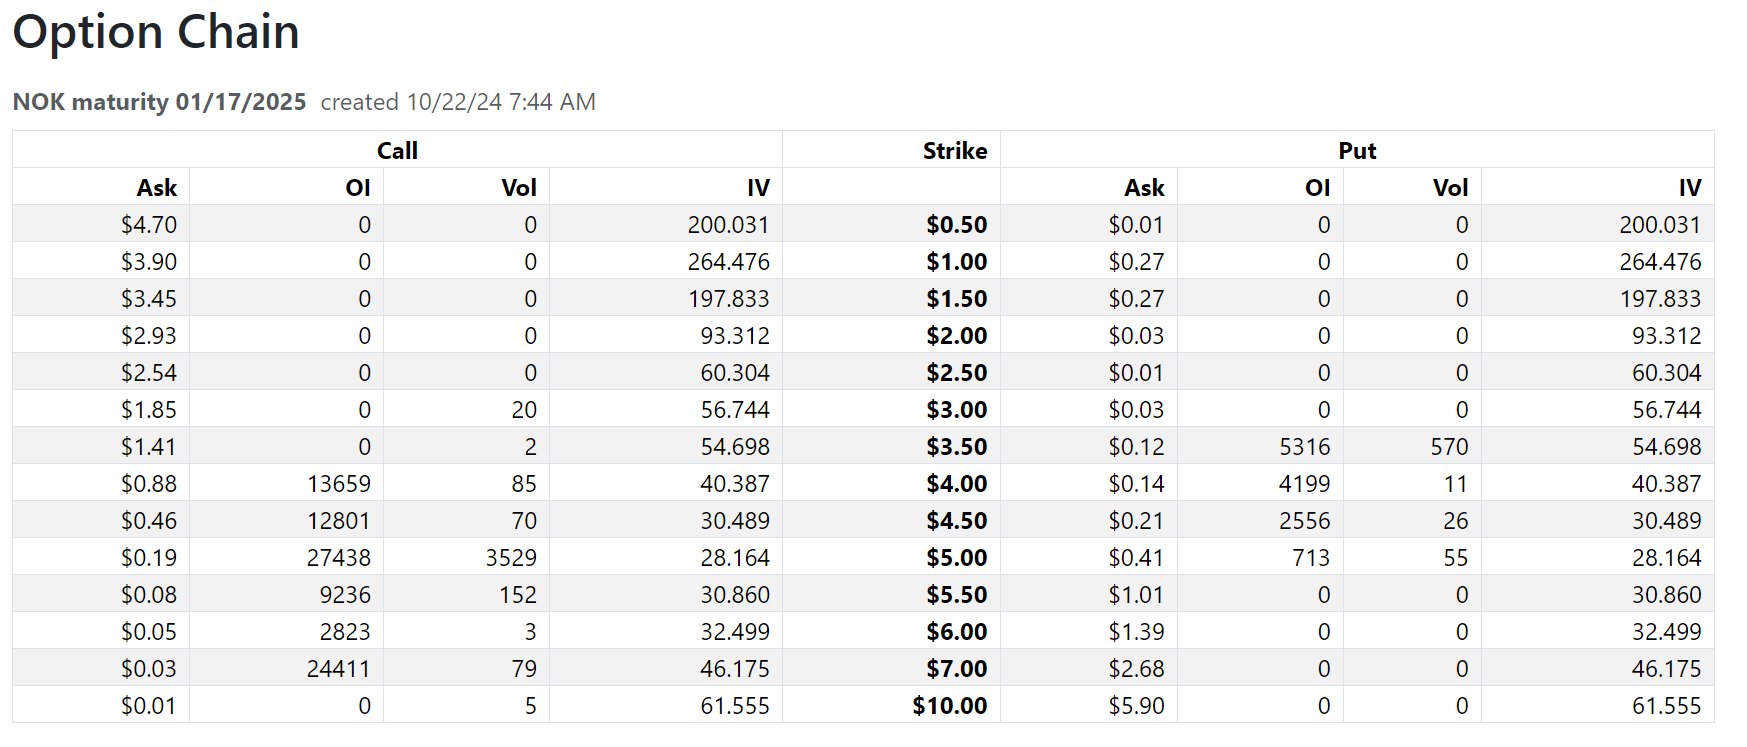The image size is (1747, 747).
Task: Click the $5.90 put ask cell
Action: click(1137, 706)
